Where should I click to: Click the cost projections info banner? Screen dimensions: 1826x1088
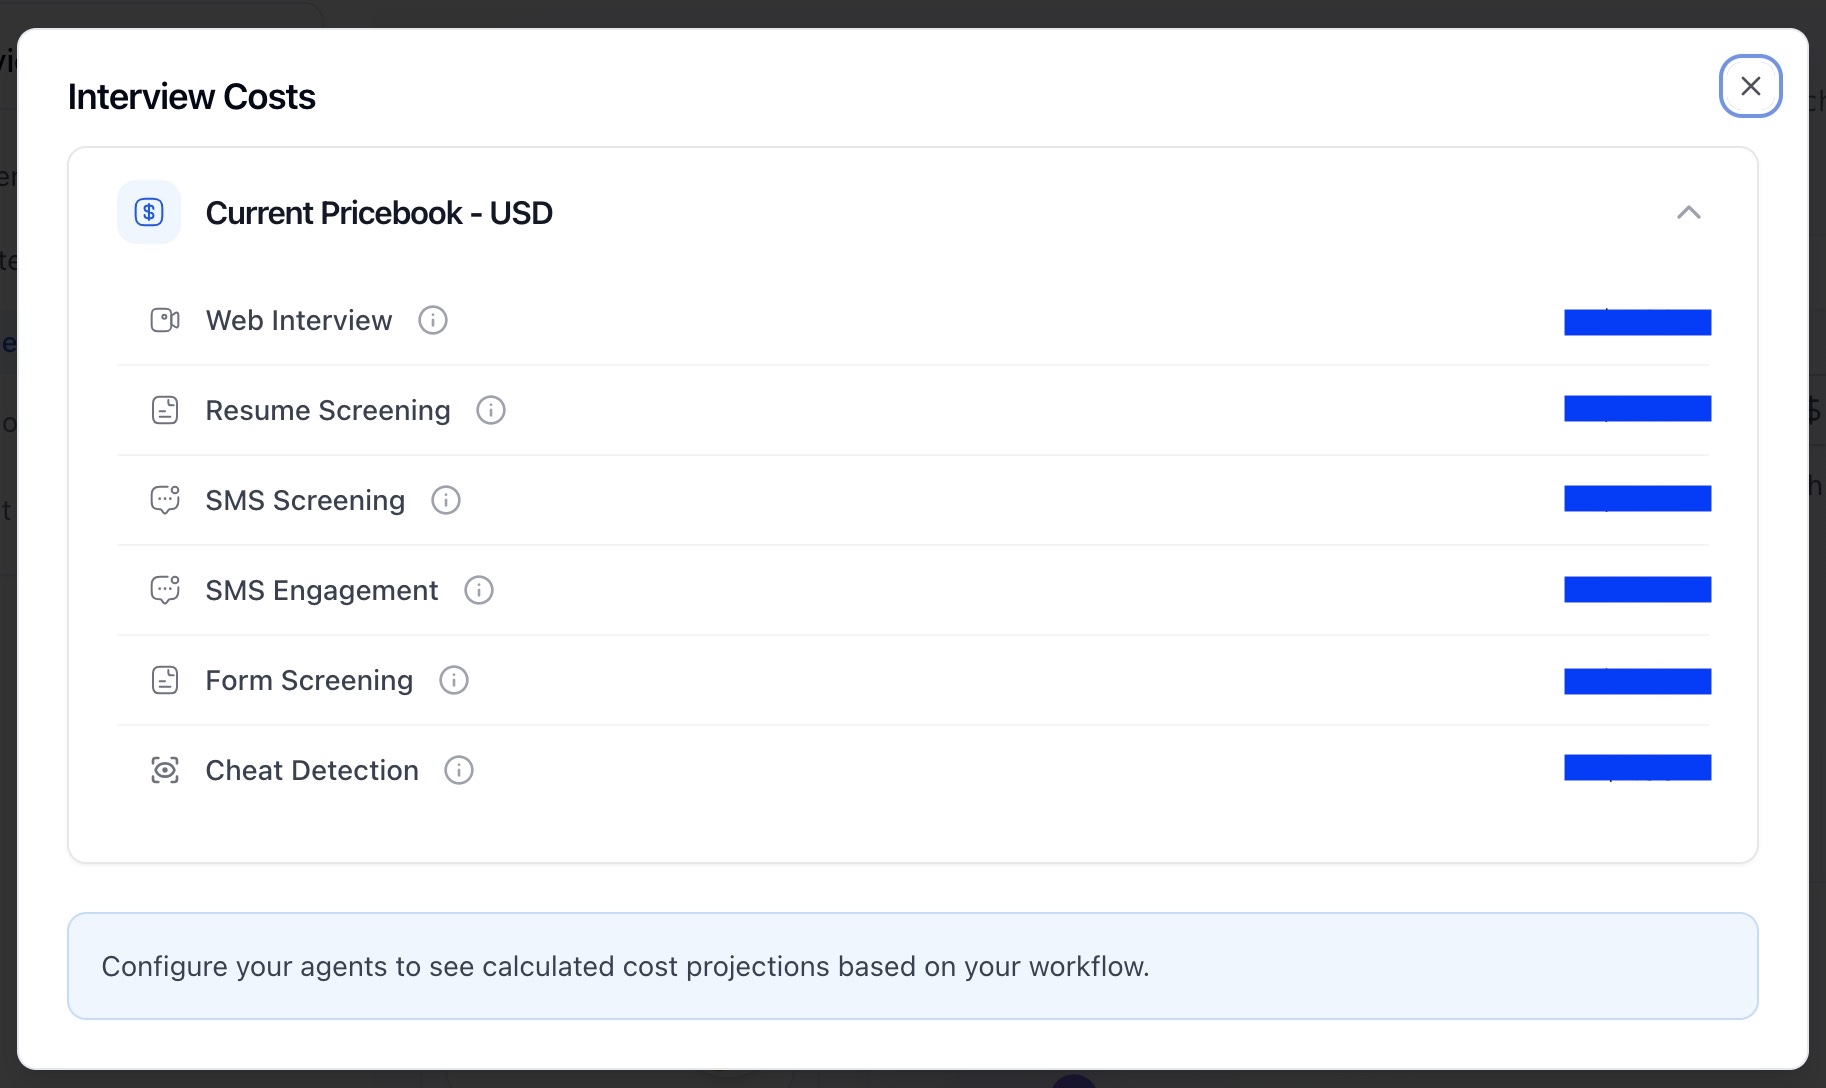point(912,966)
